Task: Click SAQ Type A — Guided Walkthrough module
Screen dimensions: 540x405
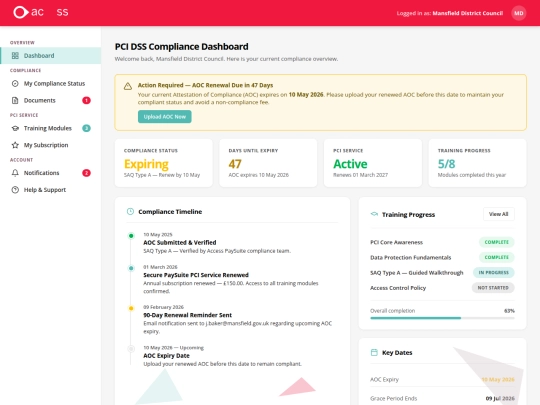Action: coord(417,272)
